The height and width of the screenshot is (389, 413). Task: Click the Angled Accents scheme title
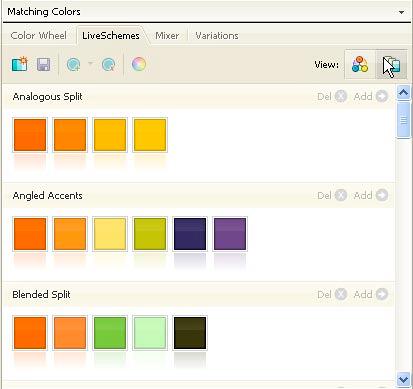point(47,195)
